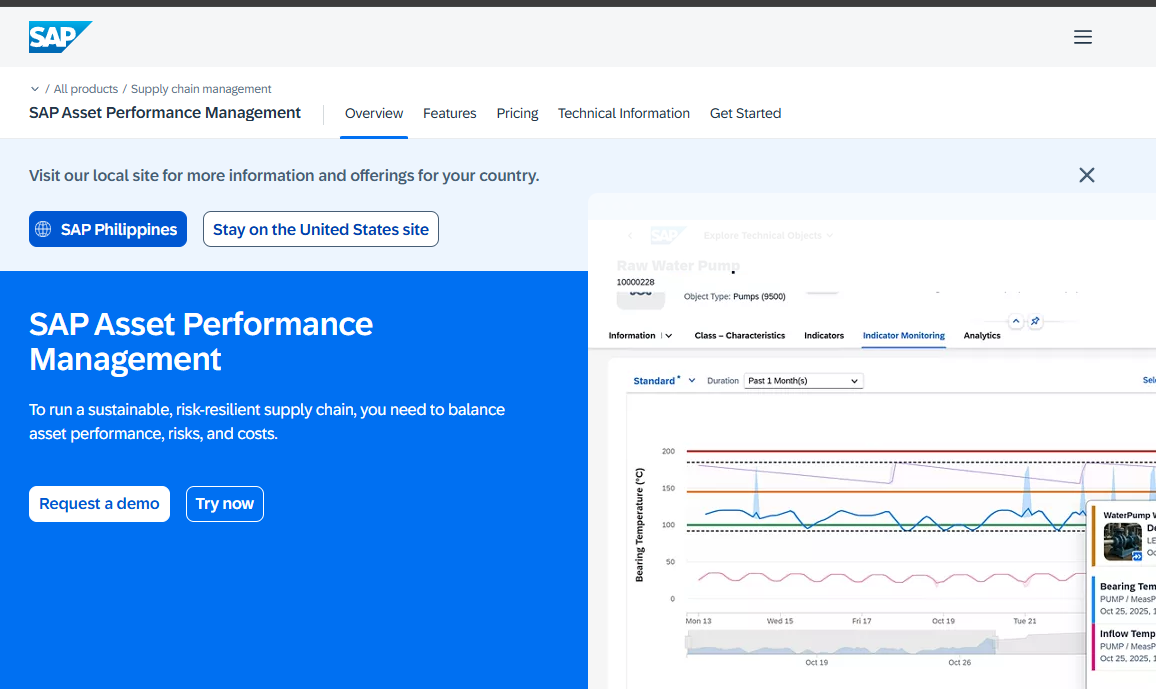This screenshot has height=689, width=1156.
Task: Expand the breadcrumb chevron before All products
Action: tap(35, 89)
